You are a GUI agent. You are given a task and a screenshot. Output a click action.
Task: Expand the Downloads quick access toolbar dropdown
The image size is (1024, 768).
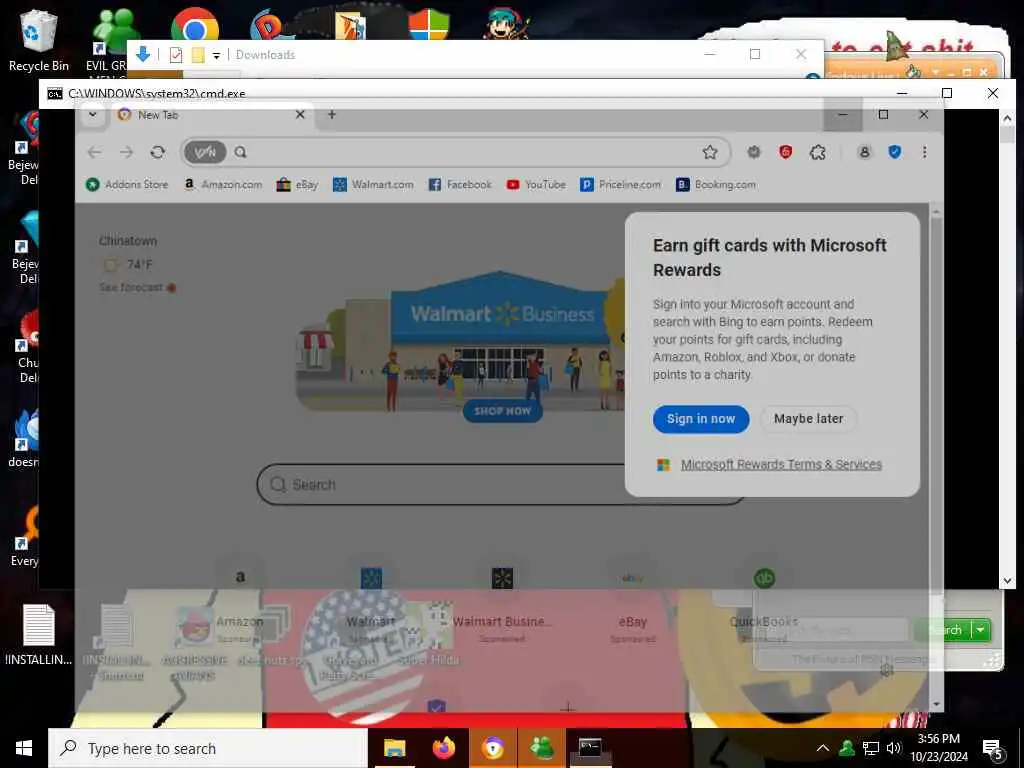coord(216,56)
